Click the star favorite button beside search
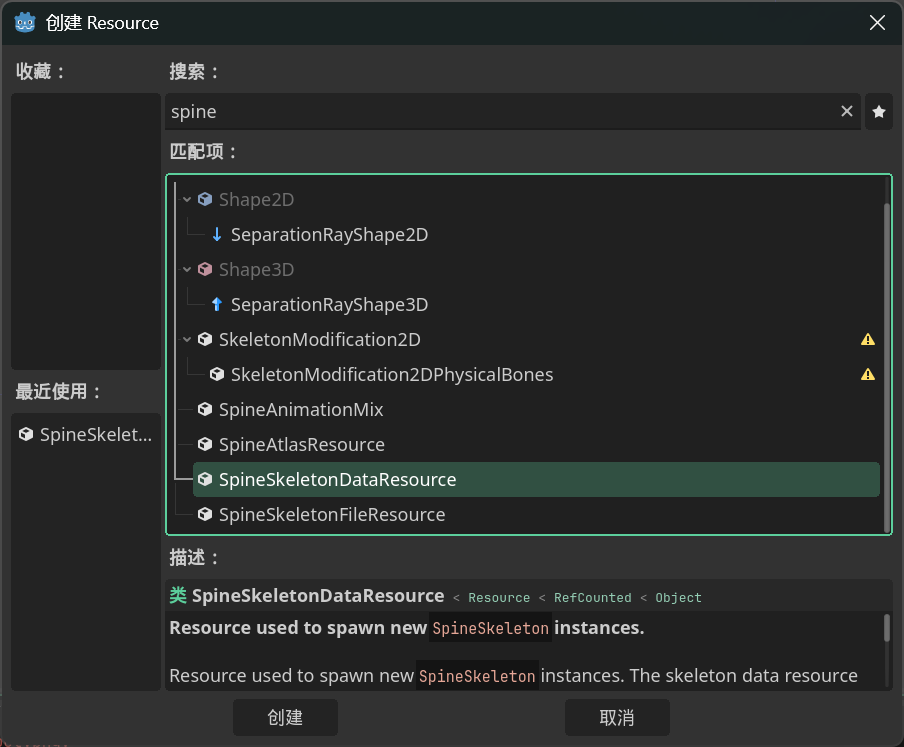The image size is (904, 747). (x=879, y=112)
